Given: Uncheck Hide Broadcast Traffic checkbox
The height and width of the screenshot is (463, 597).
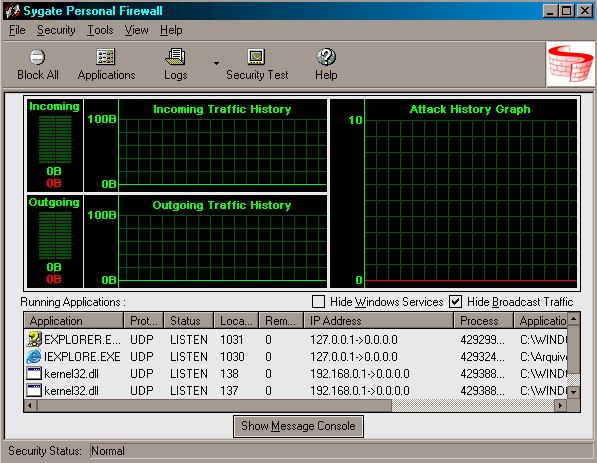Looking at the screenshot, I should coord(455,302).
